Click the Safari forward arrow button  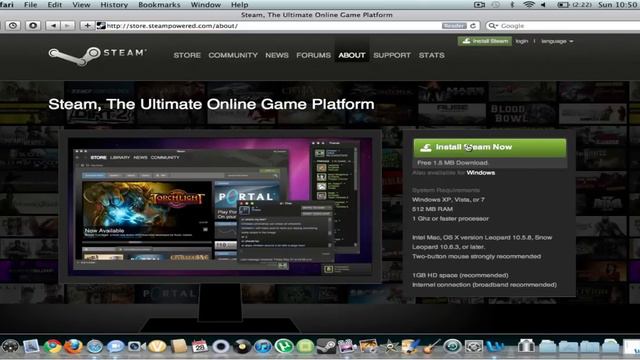67,26
